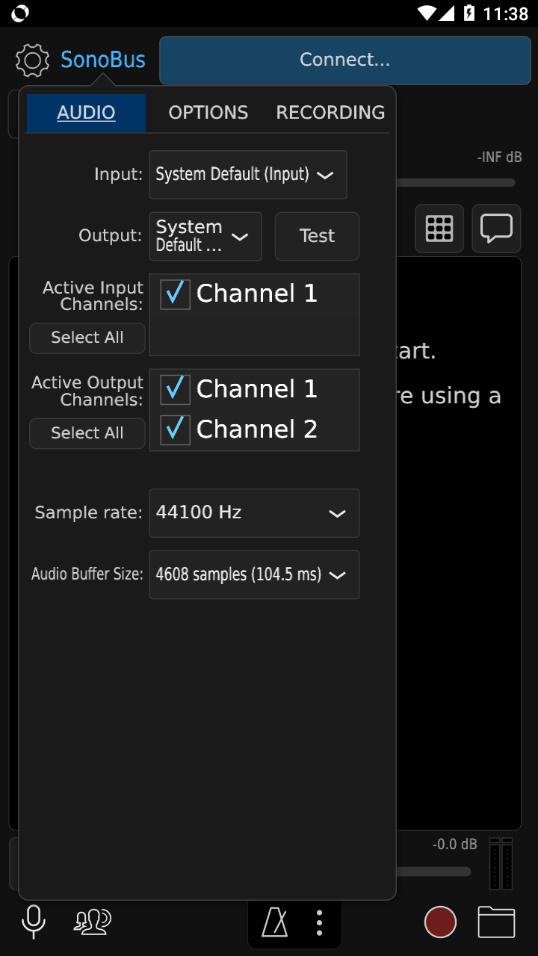Image resolution: width=538 pixels, height=956 pixels.
Task: Open the Output device dropdown
Action: pos(206,236)
